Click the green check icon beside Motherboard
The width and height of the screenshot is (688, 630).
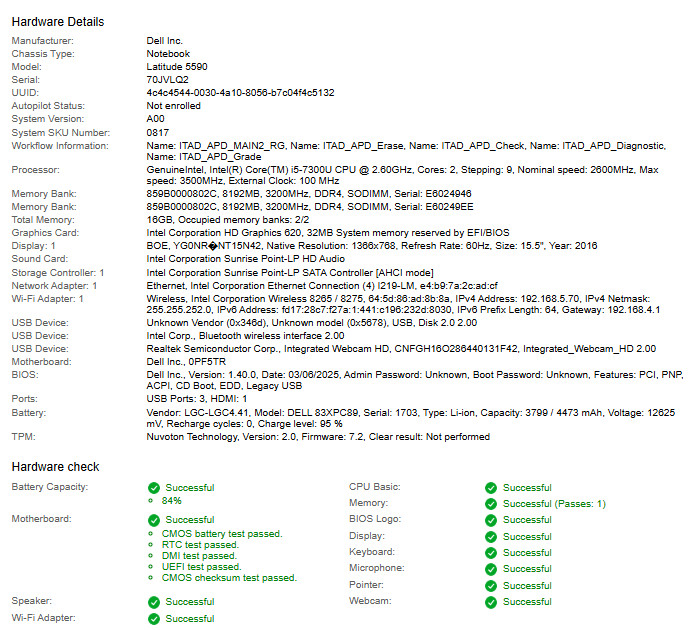[x=154, y=520]
